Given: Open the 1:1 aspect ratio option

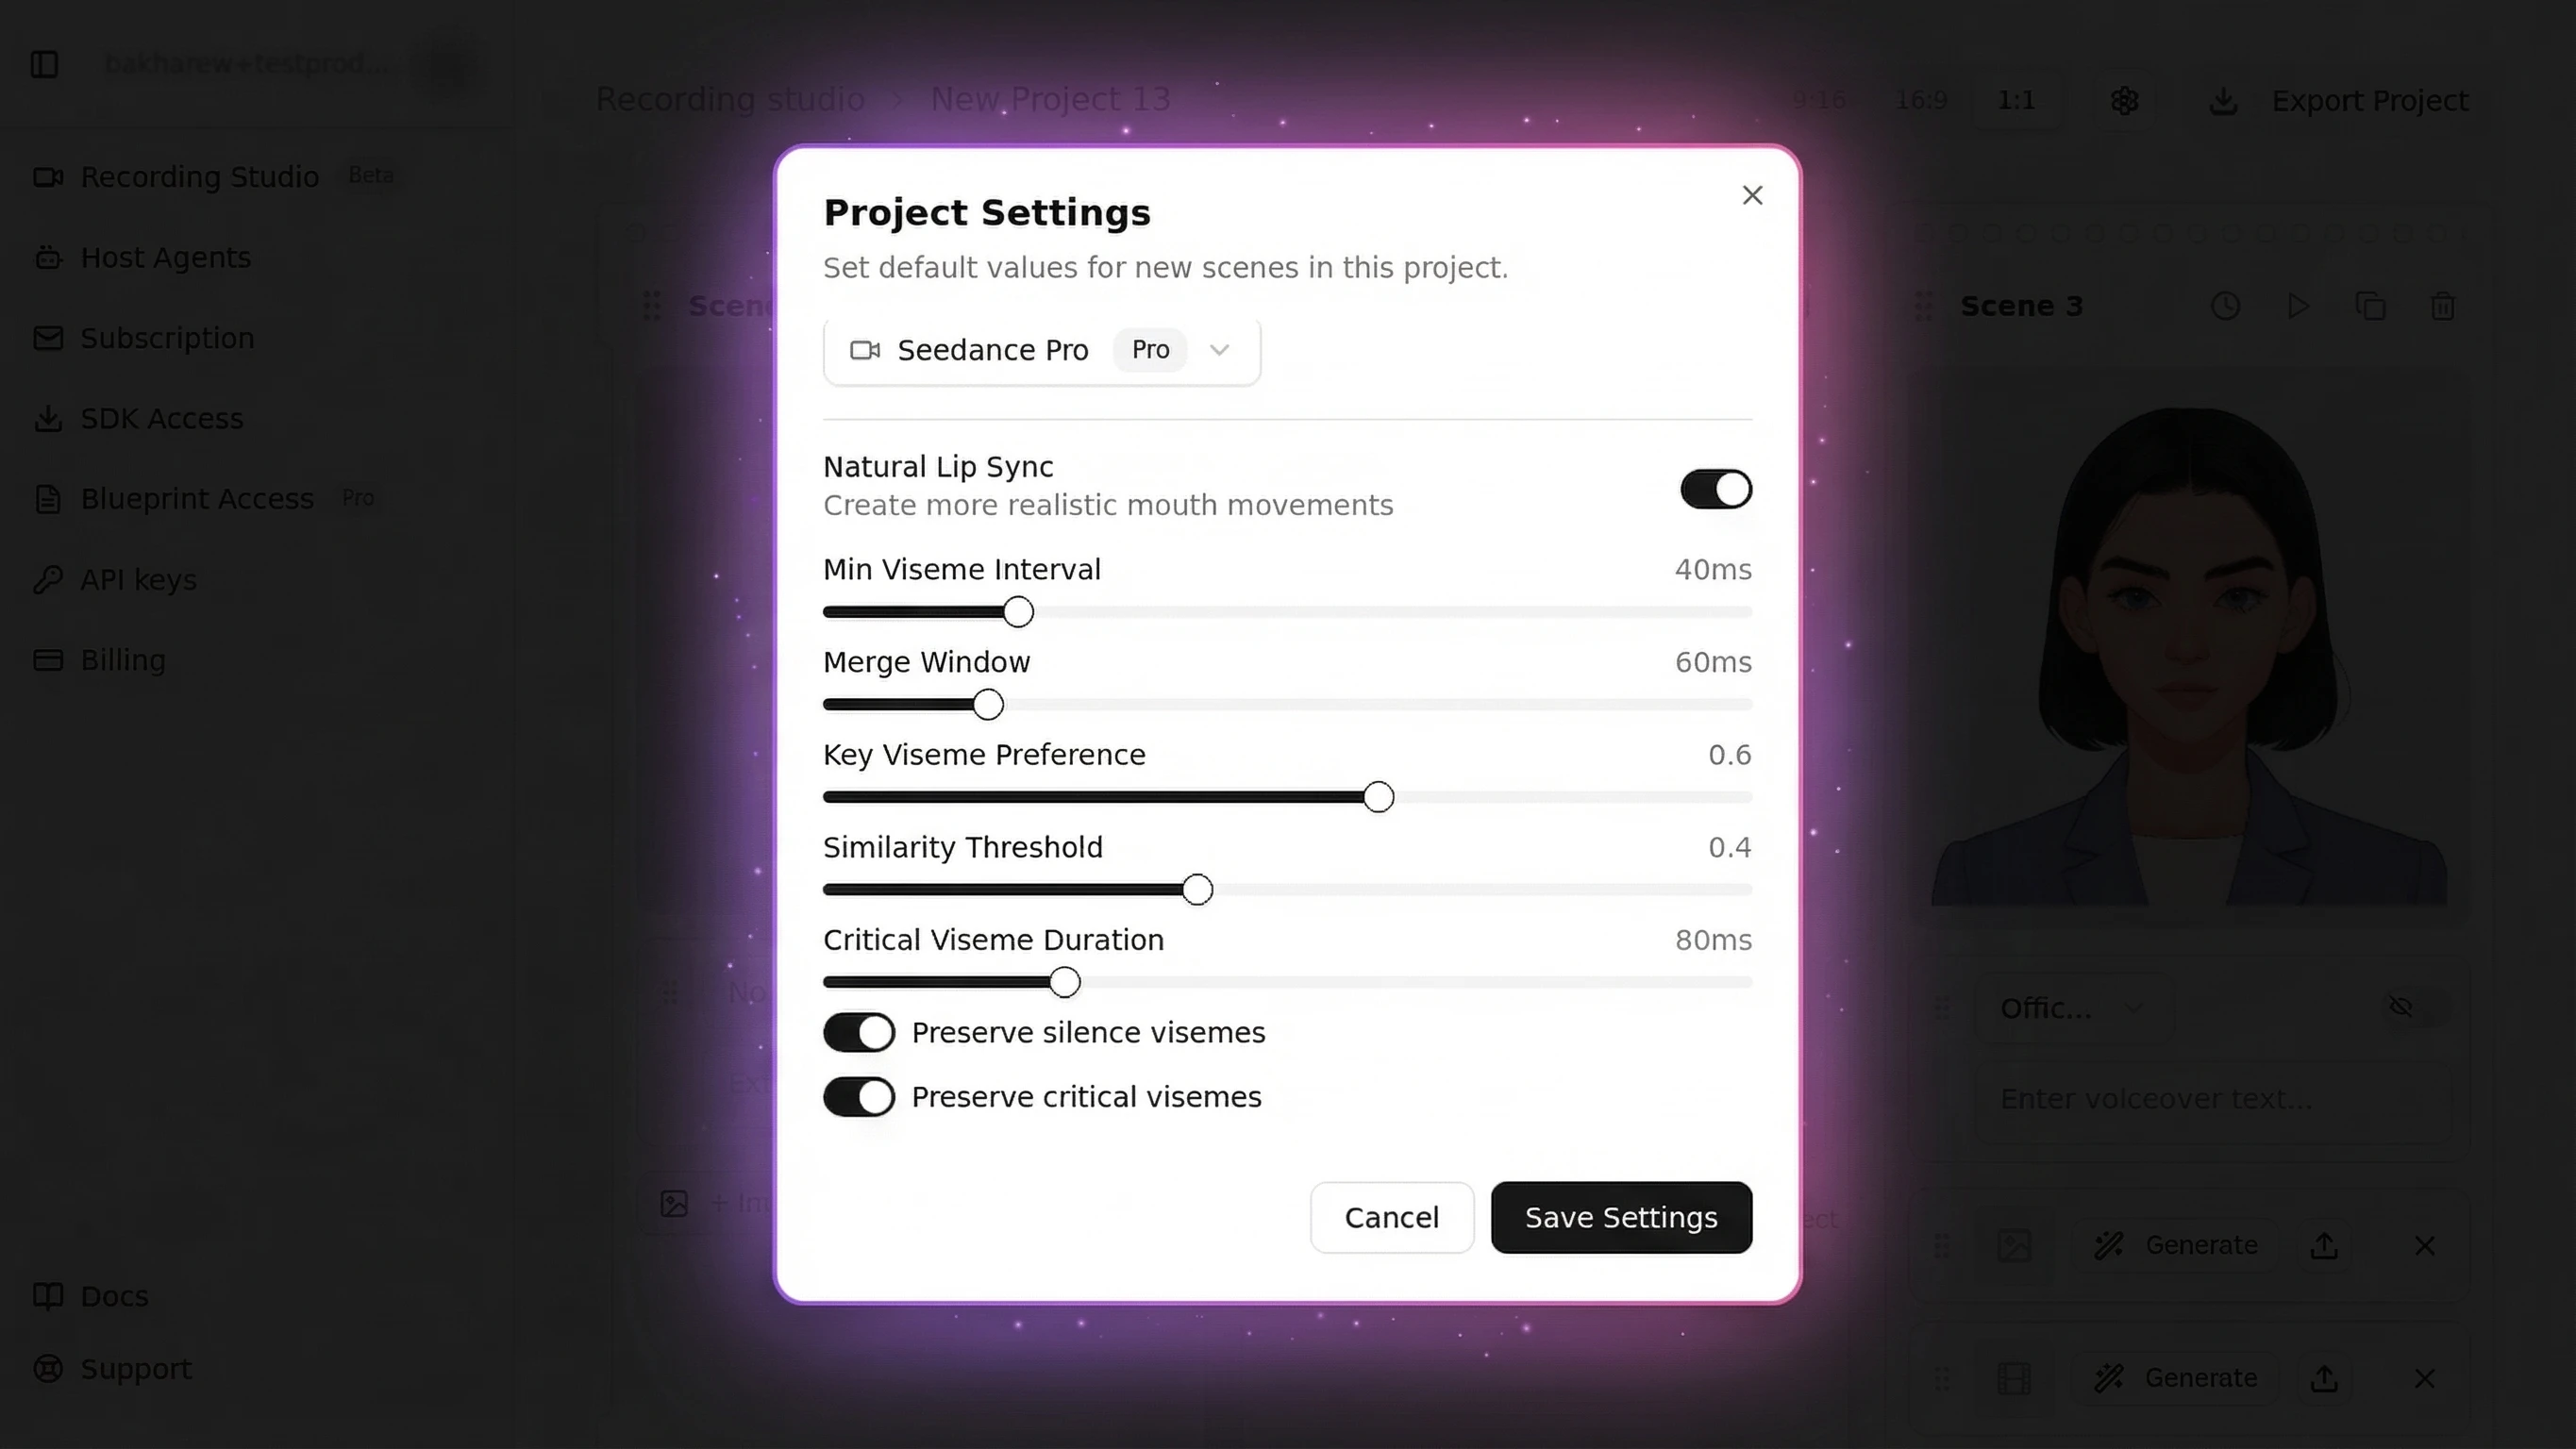Looking at the screenshot, I should click(x=2016, y=100).
